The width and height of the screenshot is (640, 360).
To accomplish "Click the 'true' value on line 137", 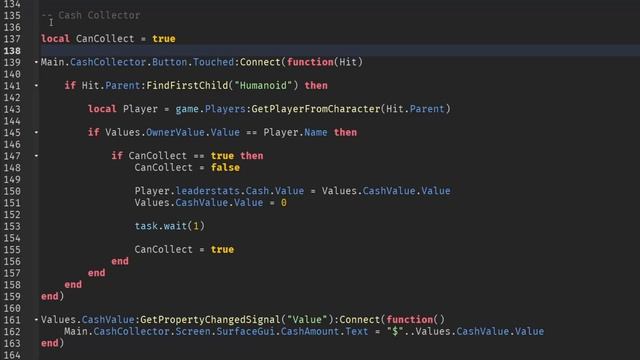I will click(x=164, y=39).
